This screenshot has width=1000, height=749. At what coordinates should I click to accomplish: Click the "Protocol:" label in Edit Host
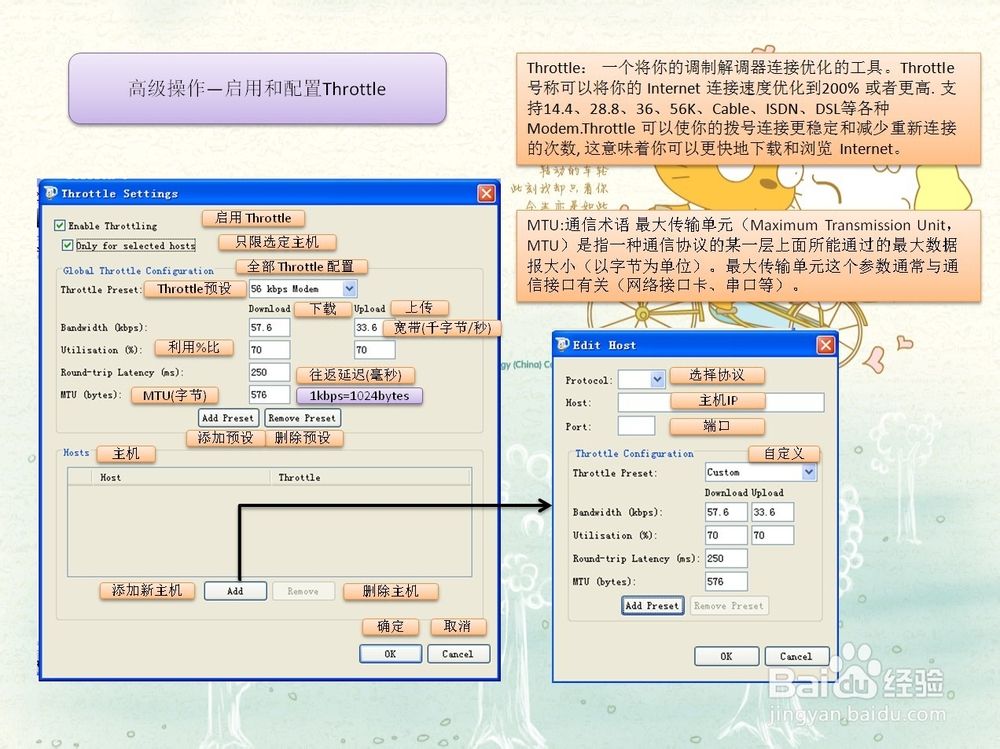(589, 380)
